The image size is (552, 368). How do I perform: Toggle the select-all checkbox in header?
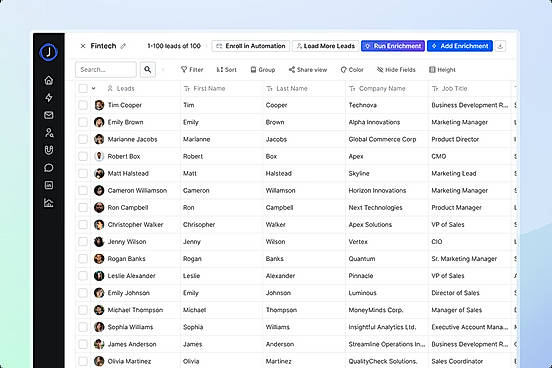83,88
